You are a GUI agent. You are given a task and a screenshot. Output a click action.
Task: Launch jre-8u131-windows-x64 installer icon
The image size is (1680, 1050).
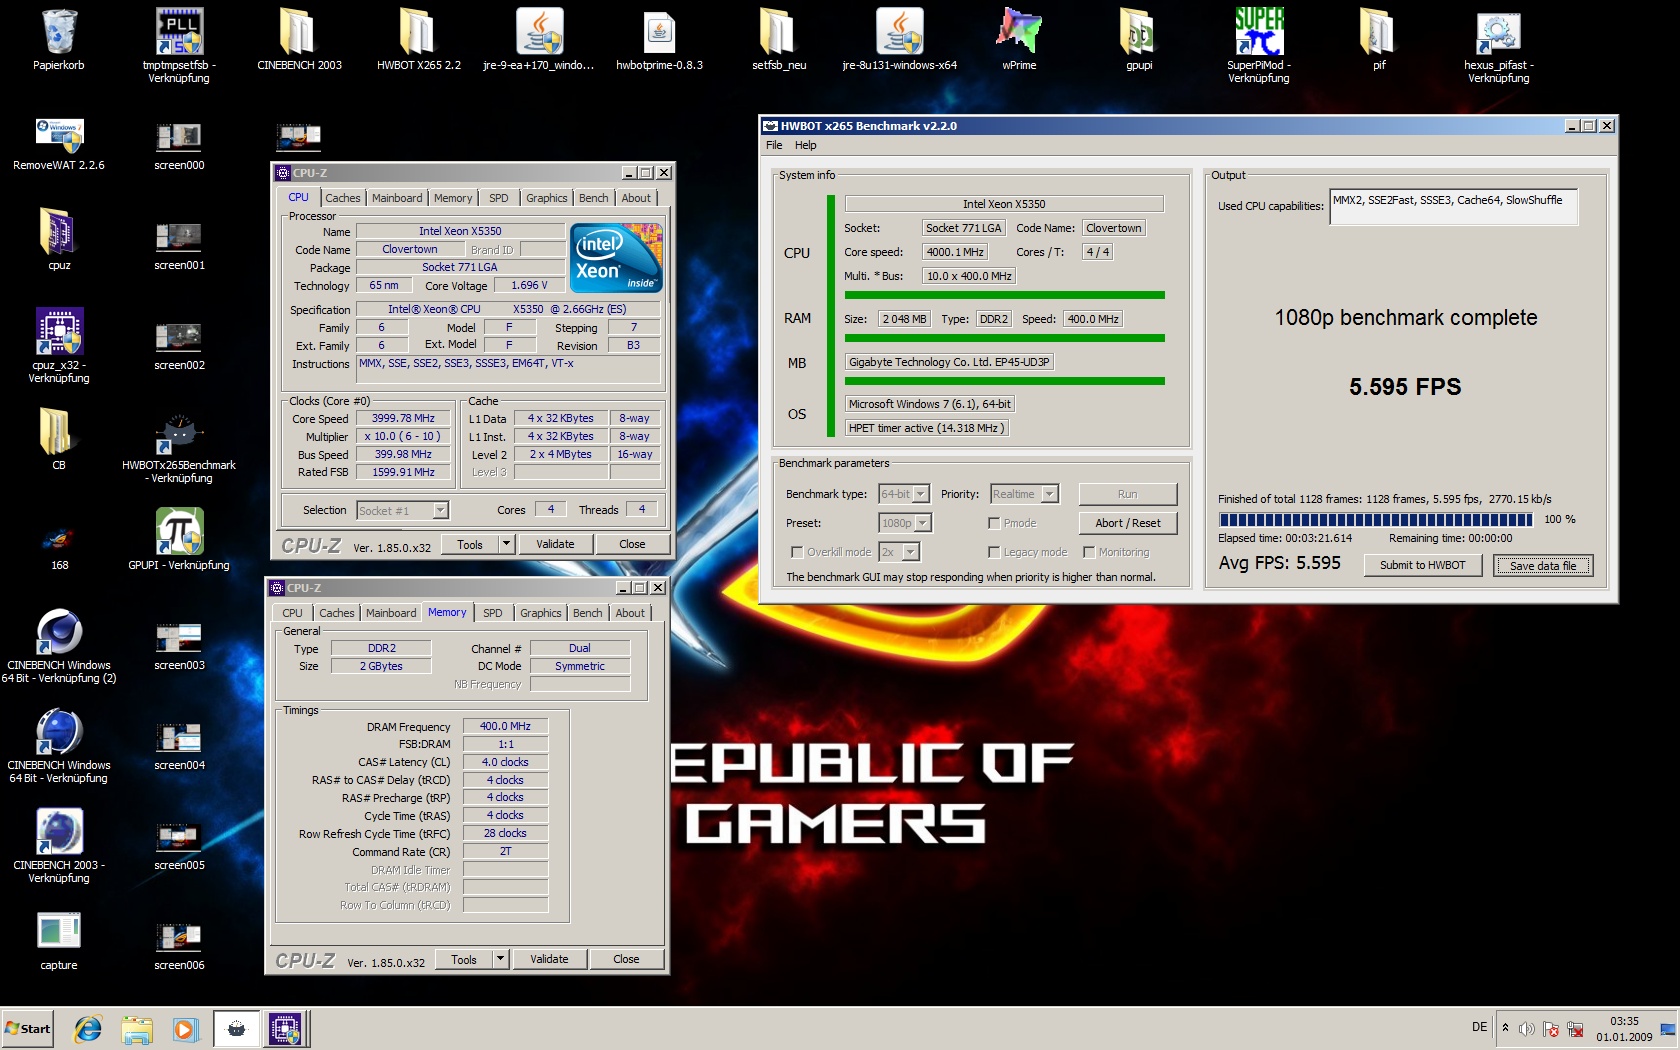pyautogui.click(x=899, y=32)
